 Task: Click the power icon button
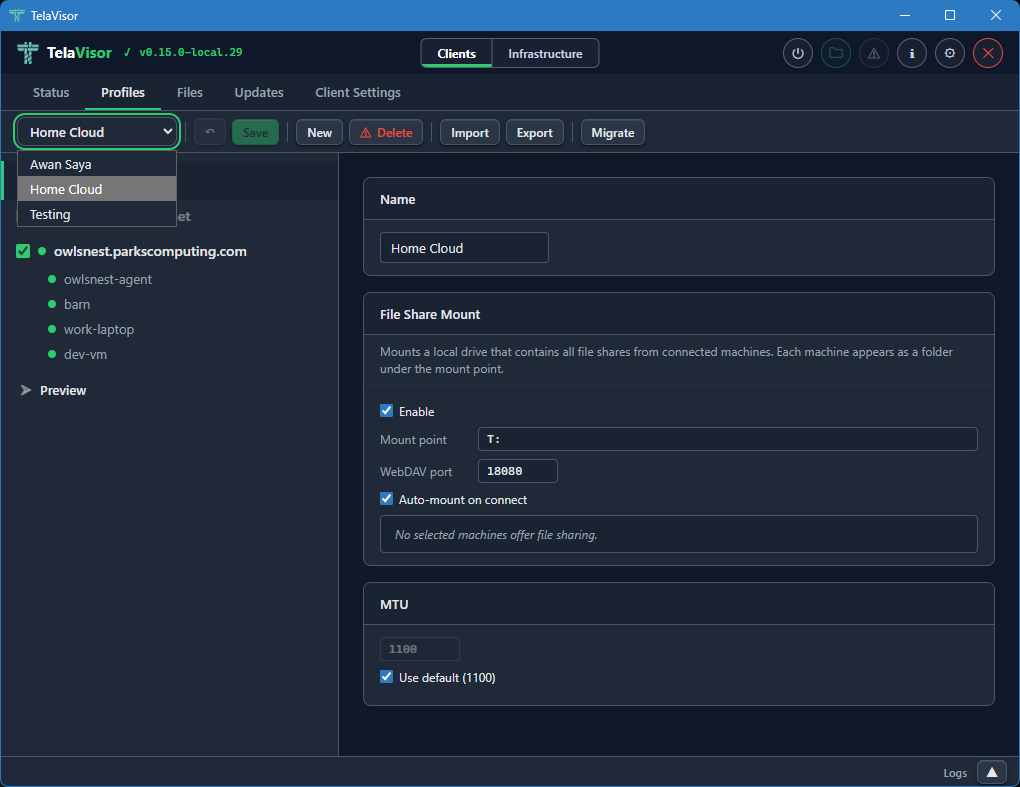pos(798,53)
